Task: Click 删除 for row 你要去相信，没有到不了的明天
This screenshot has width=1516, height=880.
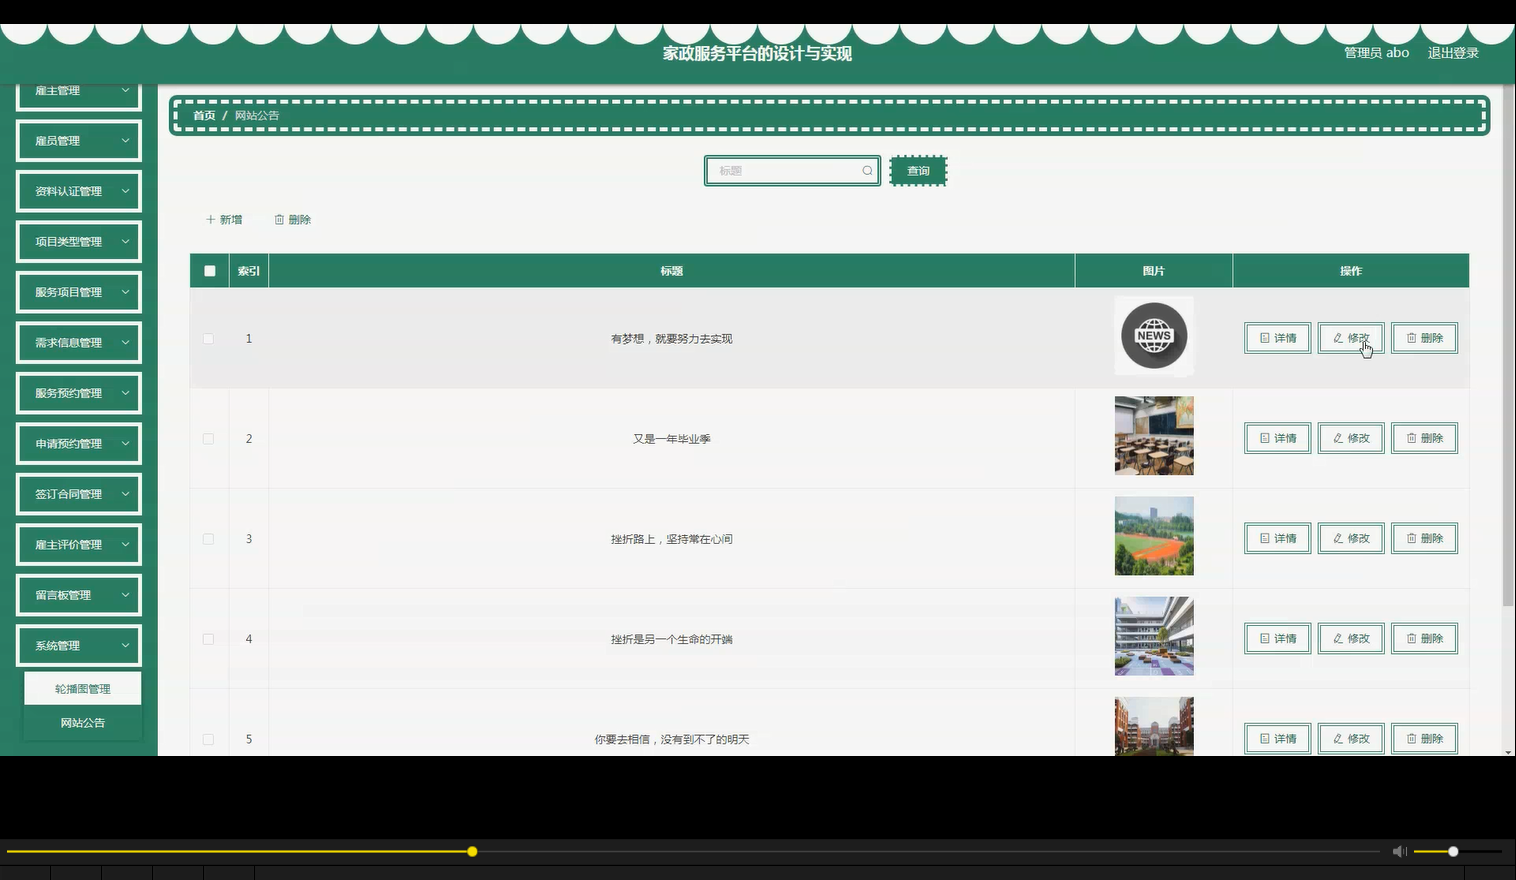Action: tap(1424, 738)
